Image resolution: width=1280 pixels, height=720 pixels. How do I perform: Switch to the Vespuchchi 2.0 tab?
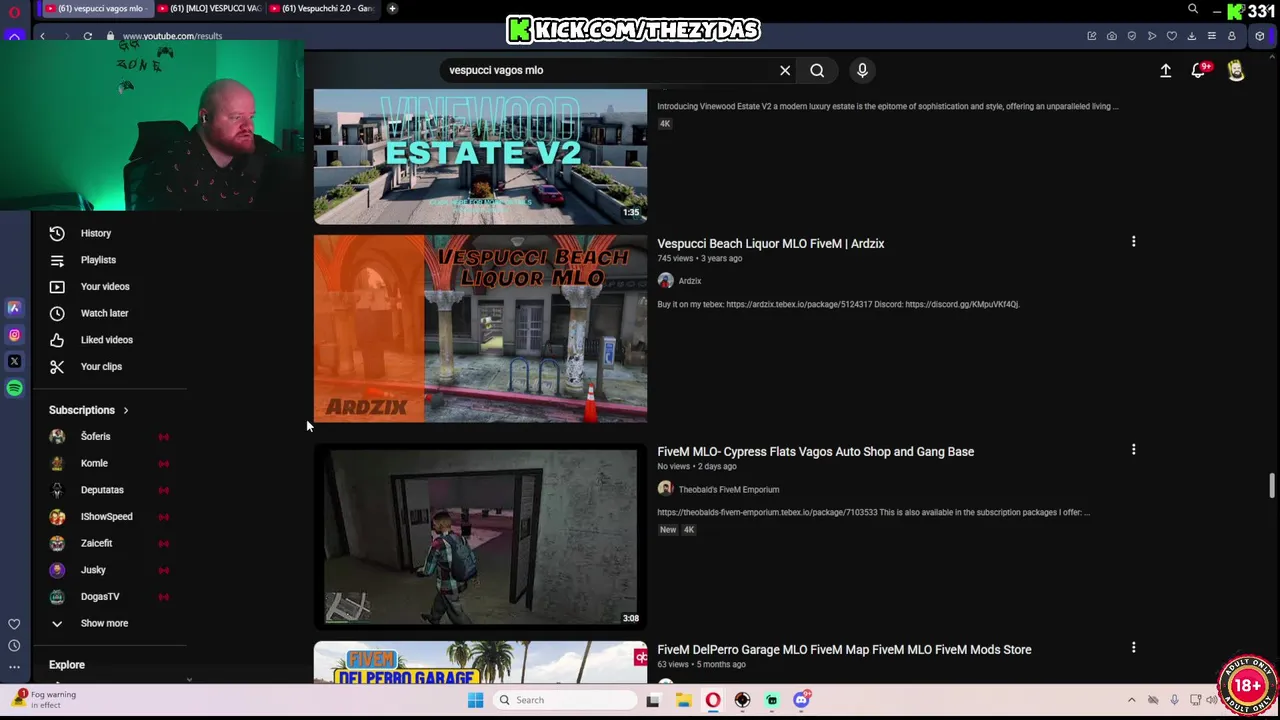point(323,8)
